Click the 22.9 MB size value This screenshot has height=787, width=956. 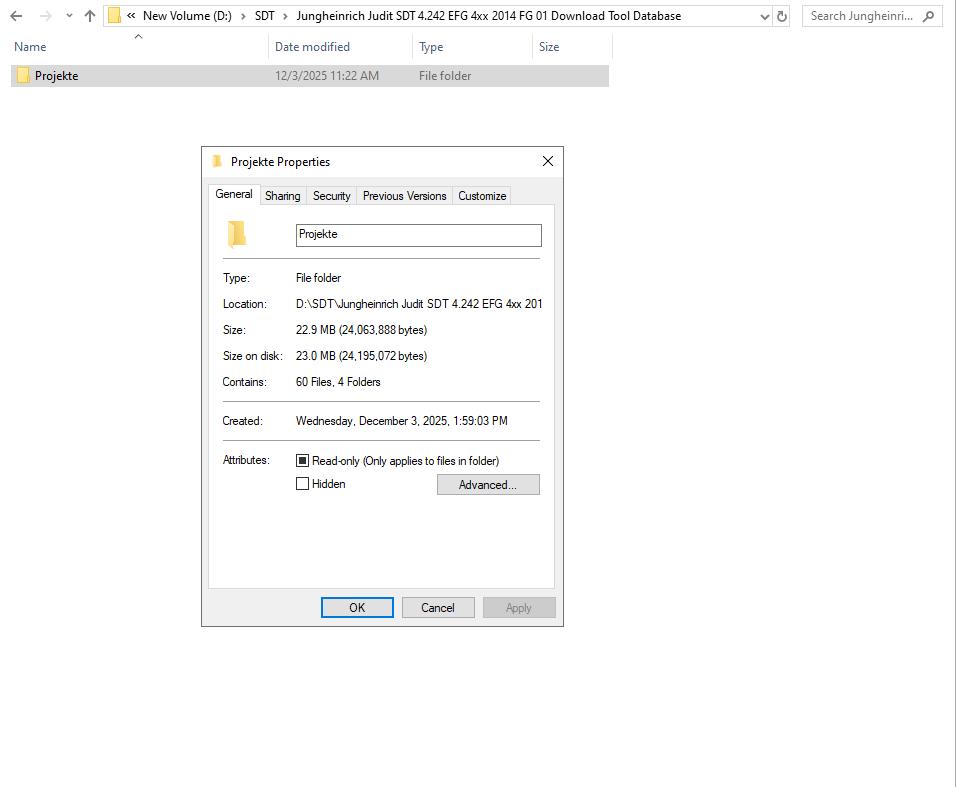(x=362, y=330)
